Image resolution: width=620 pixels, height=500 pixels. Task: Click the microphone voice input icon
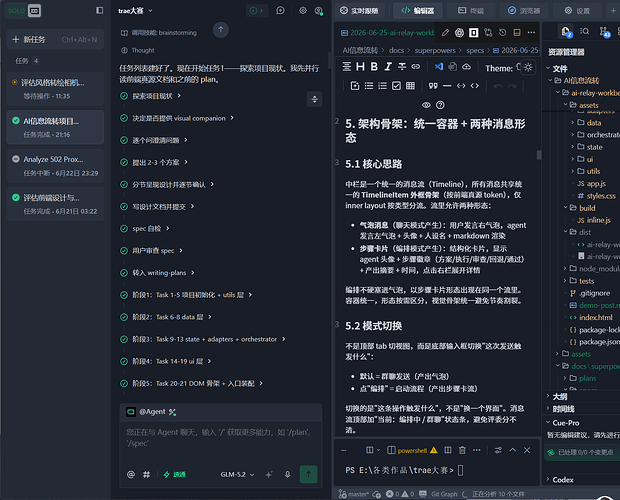pyautogui.click(x=287, y=474)
